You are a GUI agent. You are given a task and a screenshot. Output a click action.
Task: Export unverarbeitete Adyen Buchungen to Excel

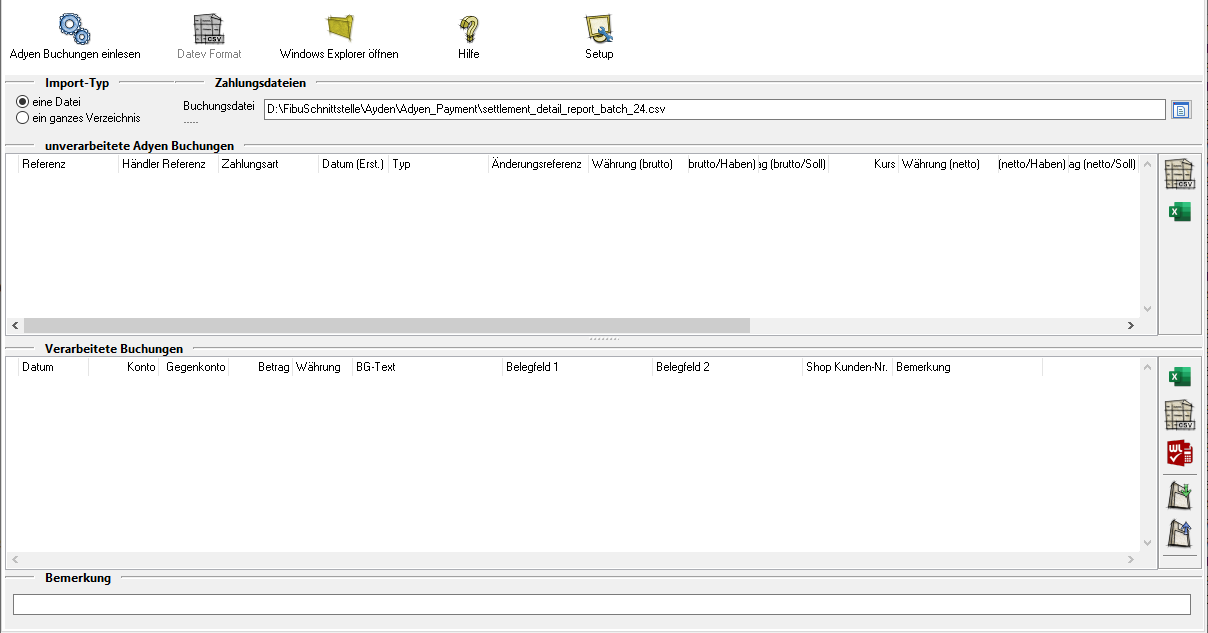pyautogui.click(x=1180, y=212)
